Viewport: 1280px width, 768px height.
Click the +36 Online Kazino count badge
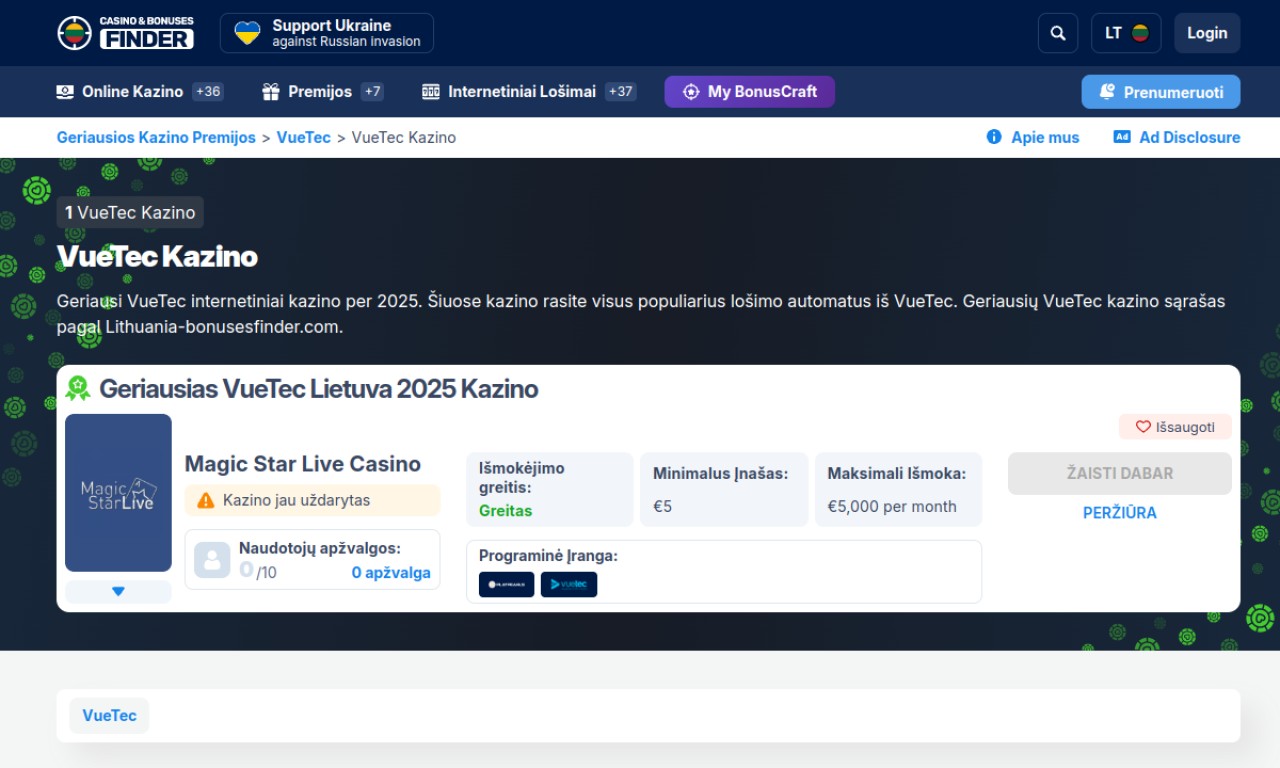pyautogui.click(x=208, y=92)
